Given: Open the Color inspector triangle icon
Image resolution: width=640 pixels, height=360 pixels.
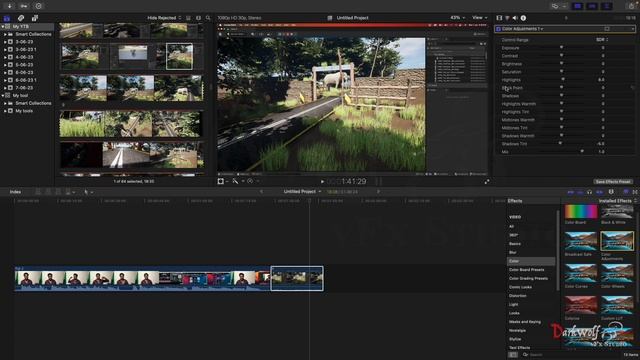Looking at the screenshot, I should (507, 18).
